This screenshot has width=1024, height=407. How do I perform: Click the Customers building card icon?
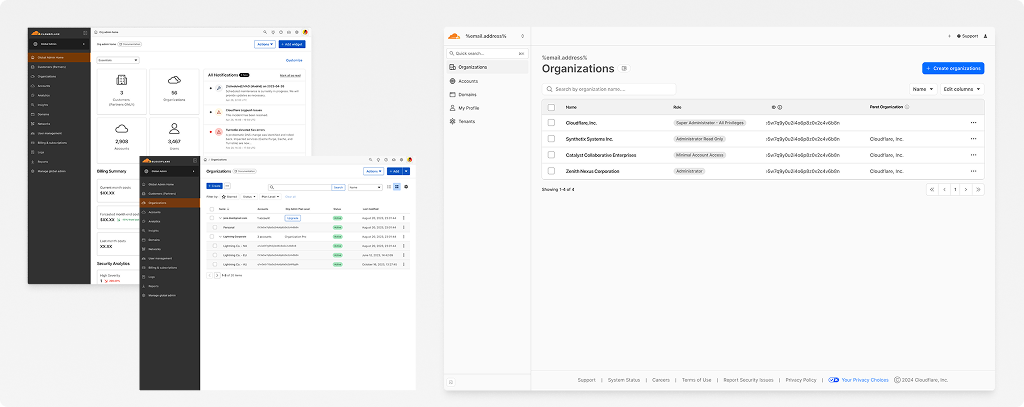point(121,80)
